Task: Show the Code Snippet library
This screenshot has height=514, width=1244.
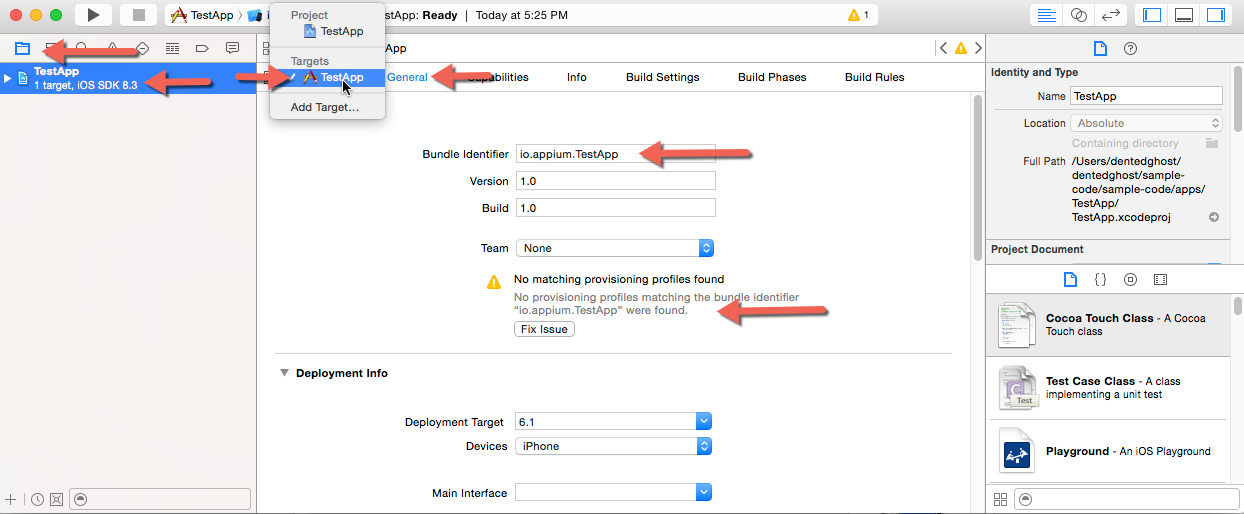Action: pos(1100,279)
